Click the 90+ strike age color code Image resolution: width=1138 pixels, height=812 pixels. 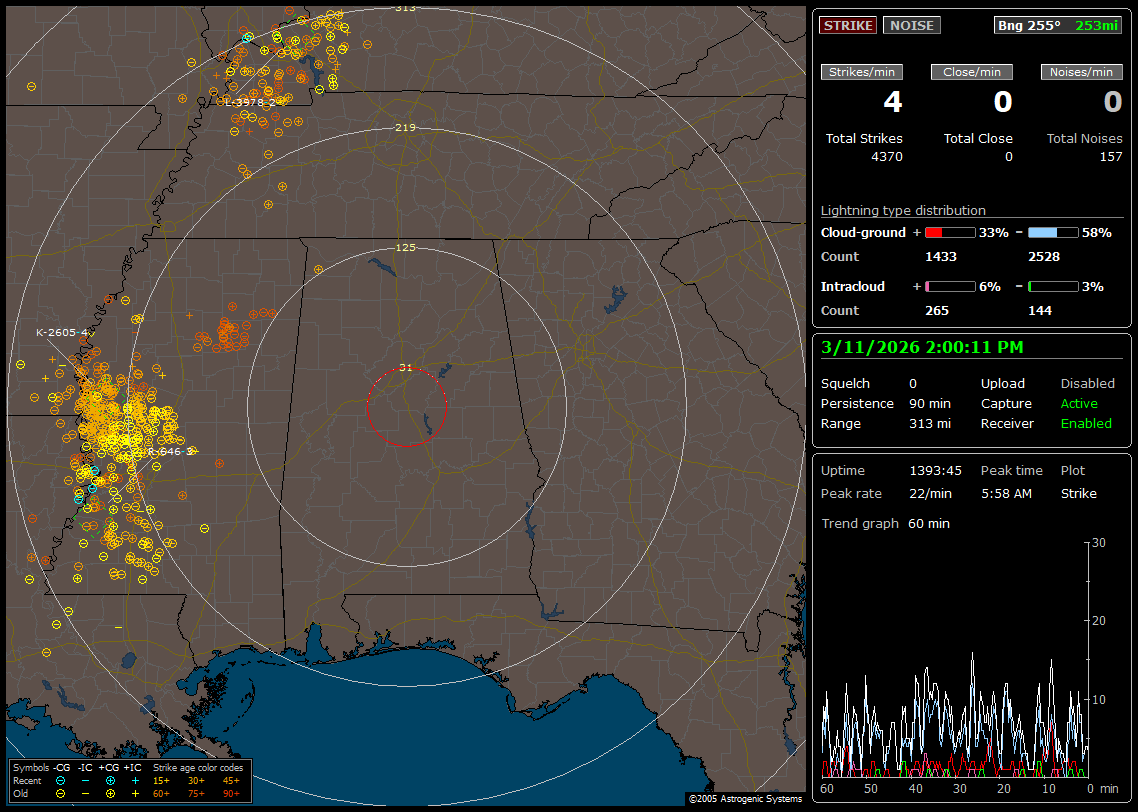(x=230, y=793)
